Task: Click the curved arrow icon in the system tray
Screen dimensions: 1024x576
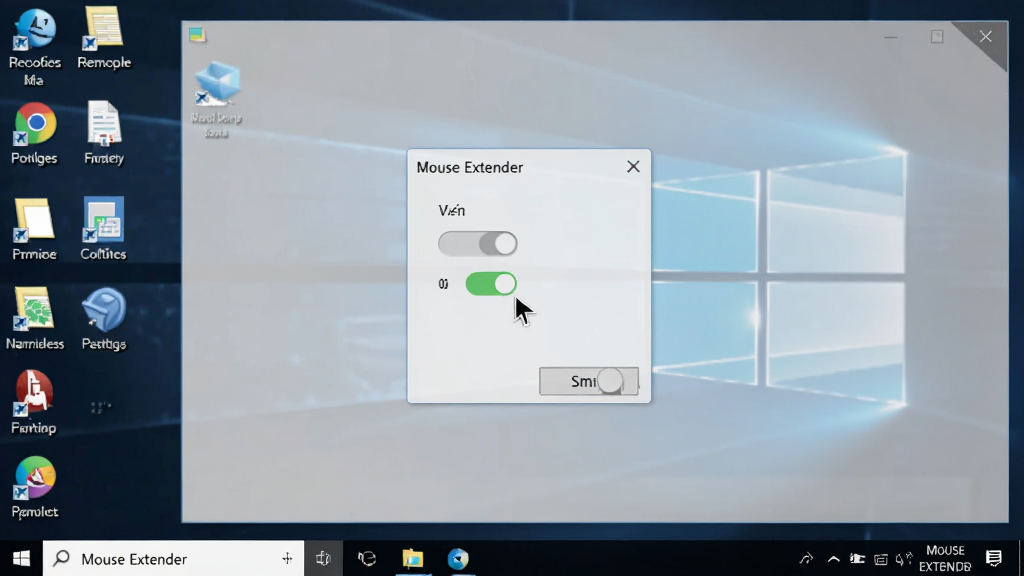Action: point(807,558)
